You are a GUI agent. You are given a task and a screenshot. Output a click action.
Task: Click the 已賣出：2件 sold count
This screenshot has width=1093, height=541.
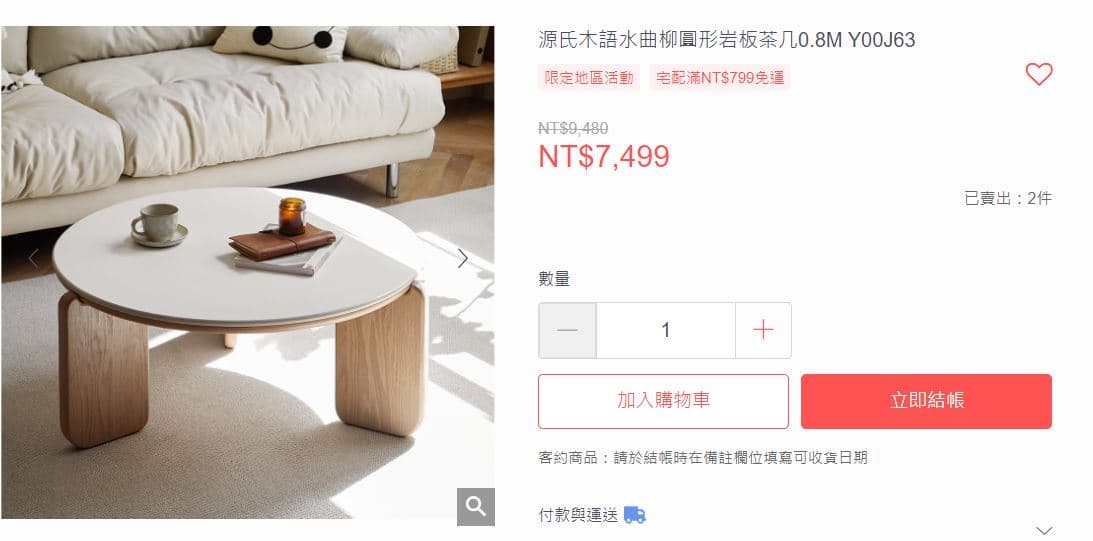[1008, 199]
